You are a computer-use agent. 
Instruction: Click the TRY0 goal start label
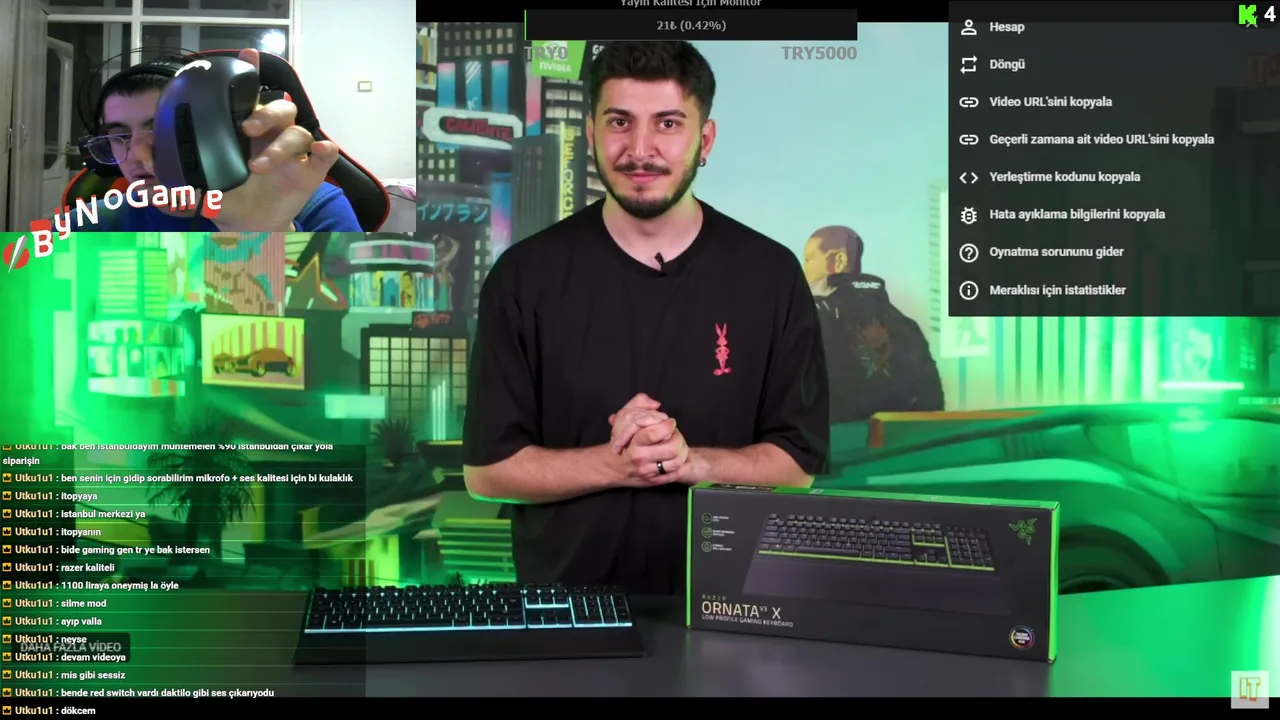point(547,53)
